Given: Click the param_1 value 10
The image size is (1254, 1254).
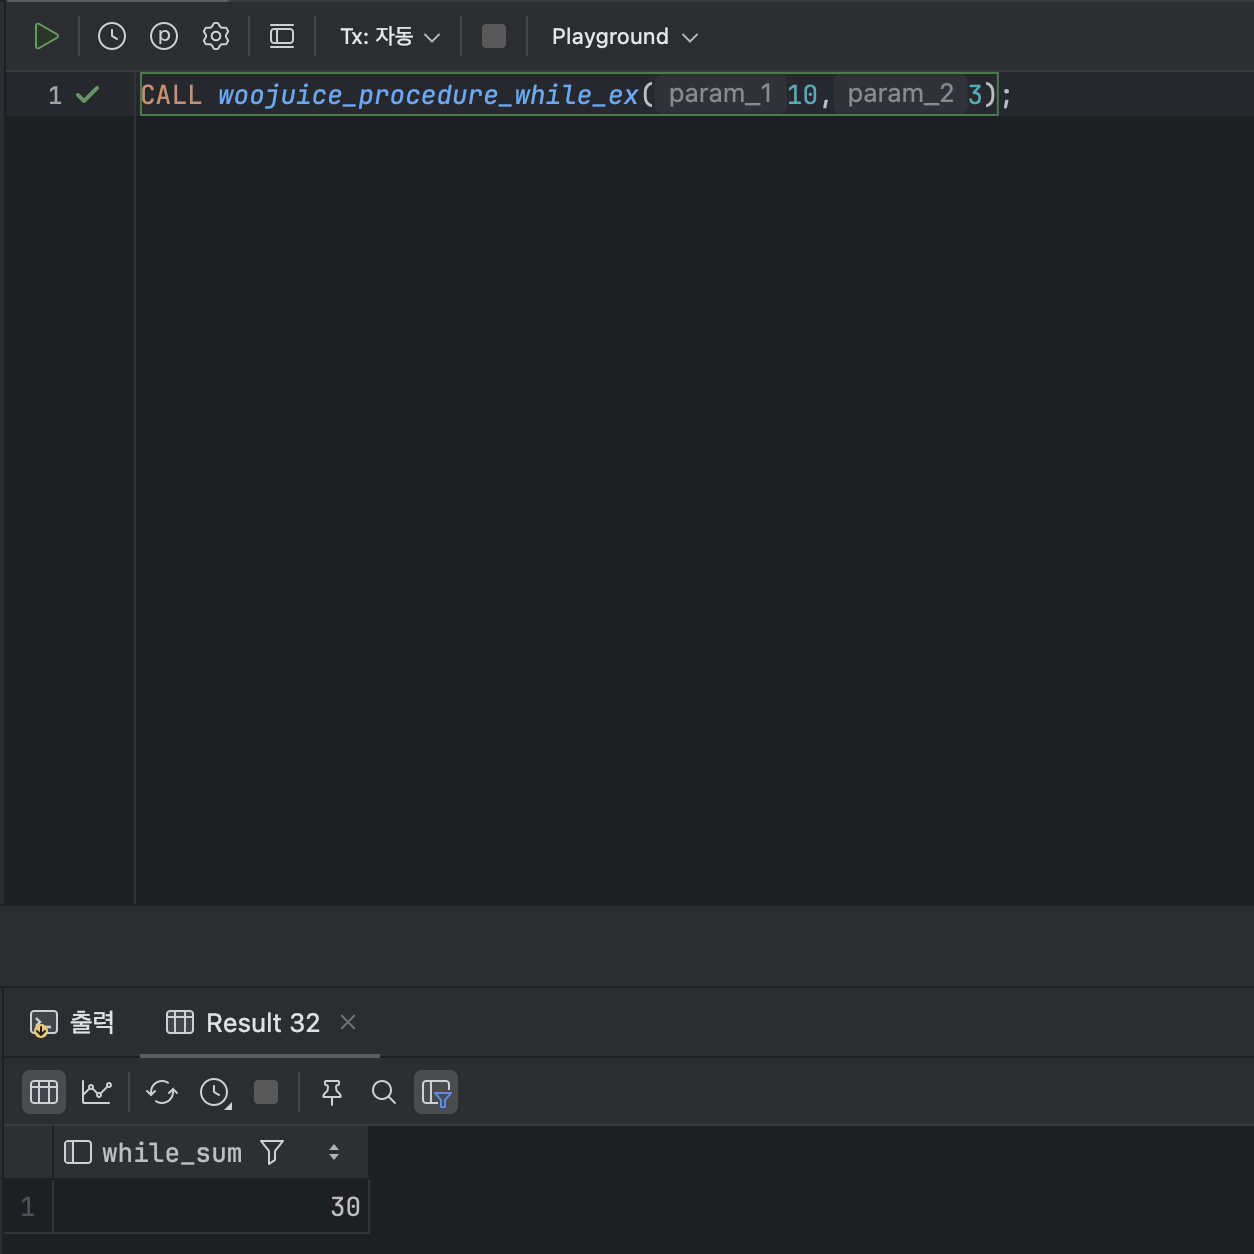Looking at the screenshot, I should pos(802,95).
